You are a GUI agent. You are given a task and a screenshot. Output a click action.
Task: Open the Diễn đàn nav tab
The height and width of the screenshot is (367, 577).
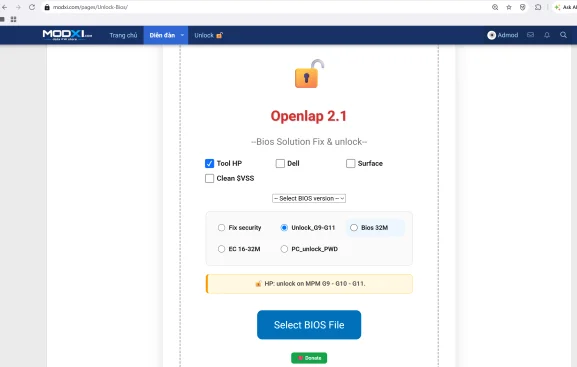[162, 35]
